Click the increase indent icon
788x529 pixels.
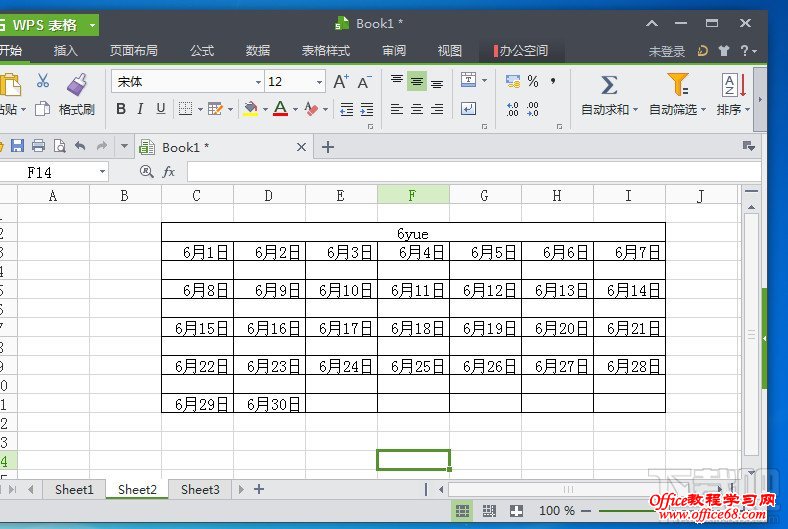[367, 109]
